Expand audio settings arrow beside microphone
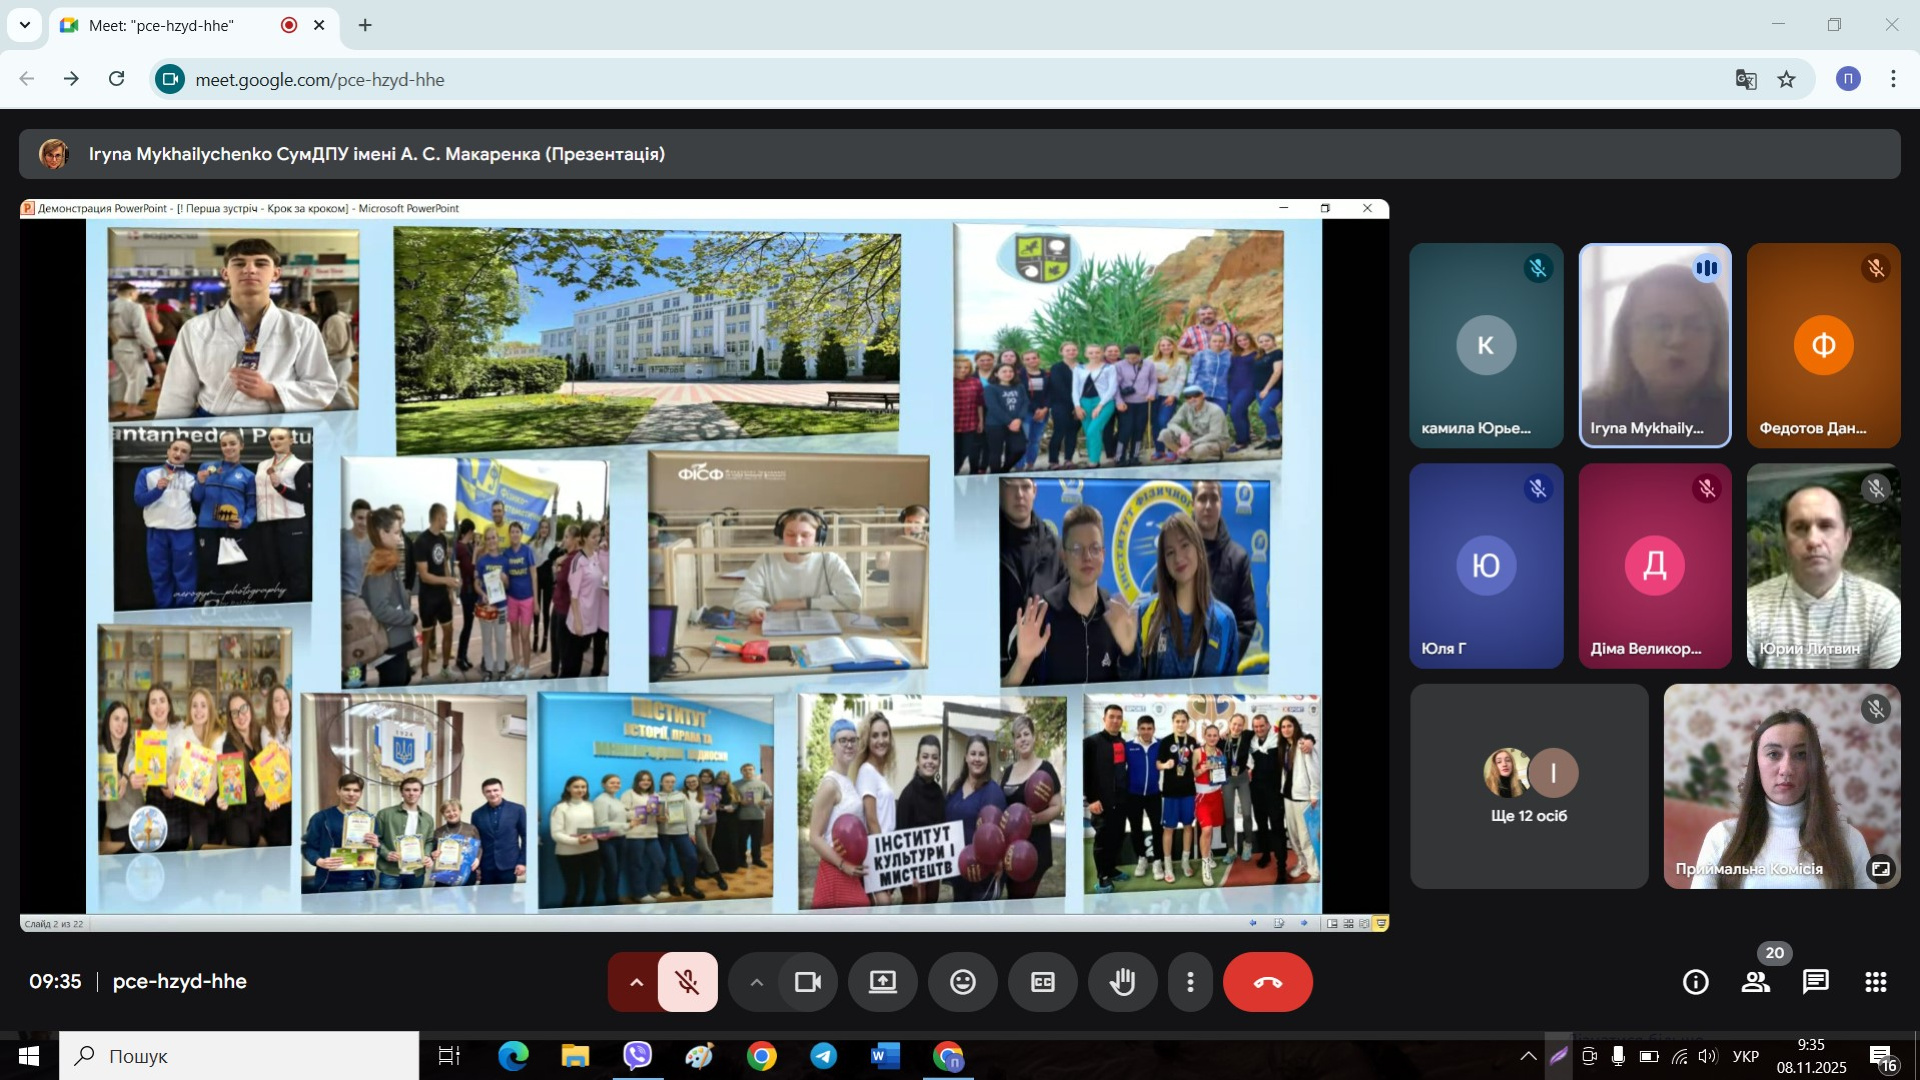This screenshot has width=1920, height=1080. pyautogui.click(x=636, y=982)
